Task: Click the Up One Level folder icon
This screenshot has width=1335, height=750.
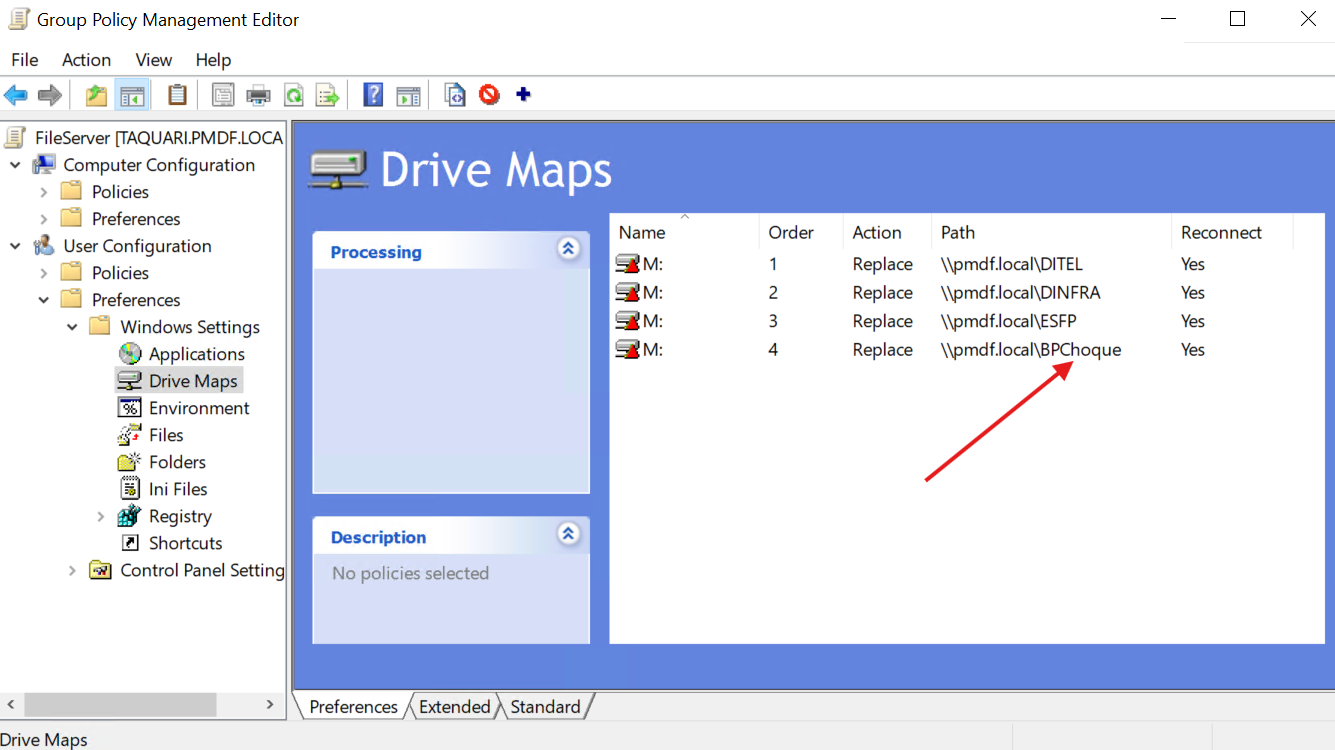Action: pos(96,95)
